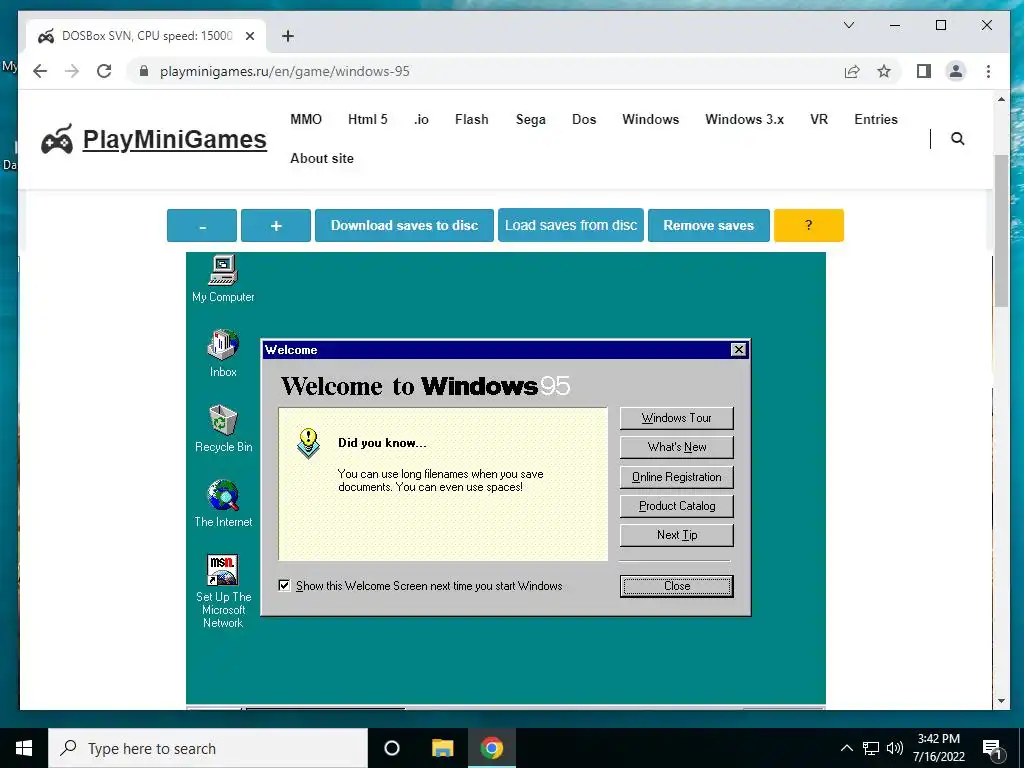Click the minus zoom-out button
Image resolution: width=1024 pixels, height=768 pixels.
(x=202, y=225)
